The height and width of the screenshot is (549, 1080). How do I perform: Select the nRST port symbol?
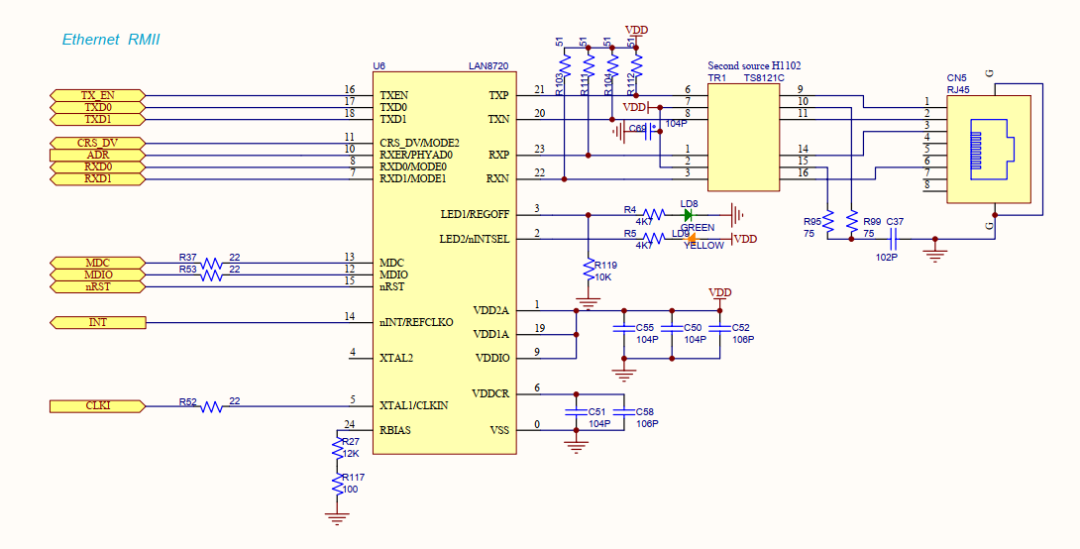coord(98,287)
